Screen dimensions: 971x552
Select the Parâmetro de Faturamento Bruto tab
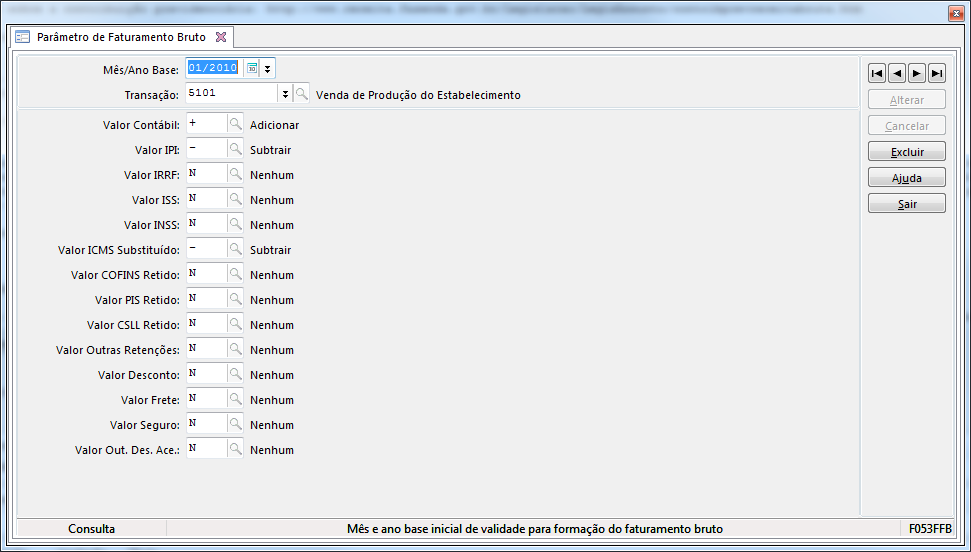120,37
